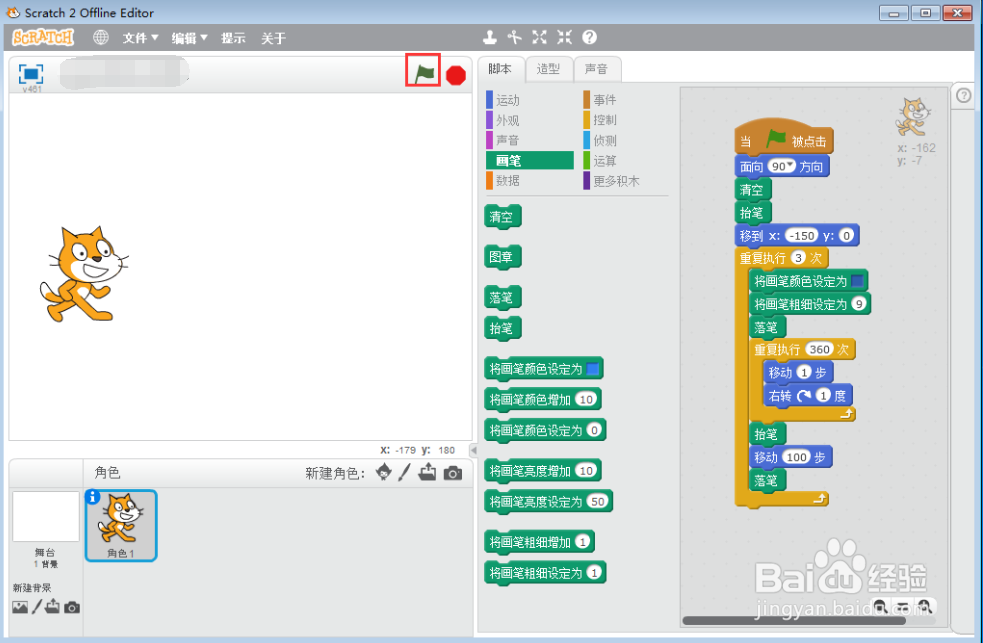Viewport: 983px width, 643px height.
Task: Click the block help question-mark tool
Action: 589,38
